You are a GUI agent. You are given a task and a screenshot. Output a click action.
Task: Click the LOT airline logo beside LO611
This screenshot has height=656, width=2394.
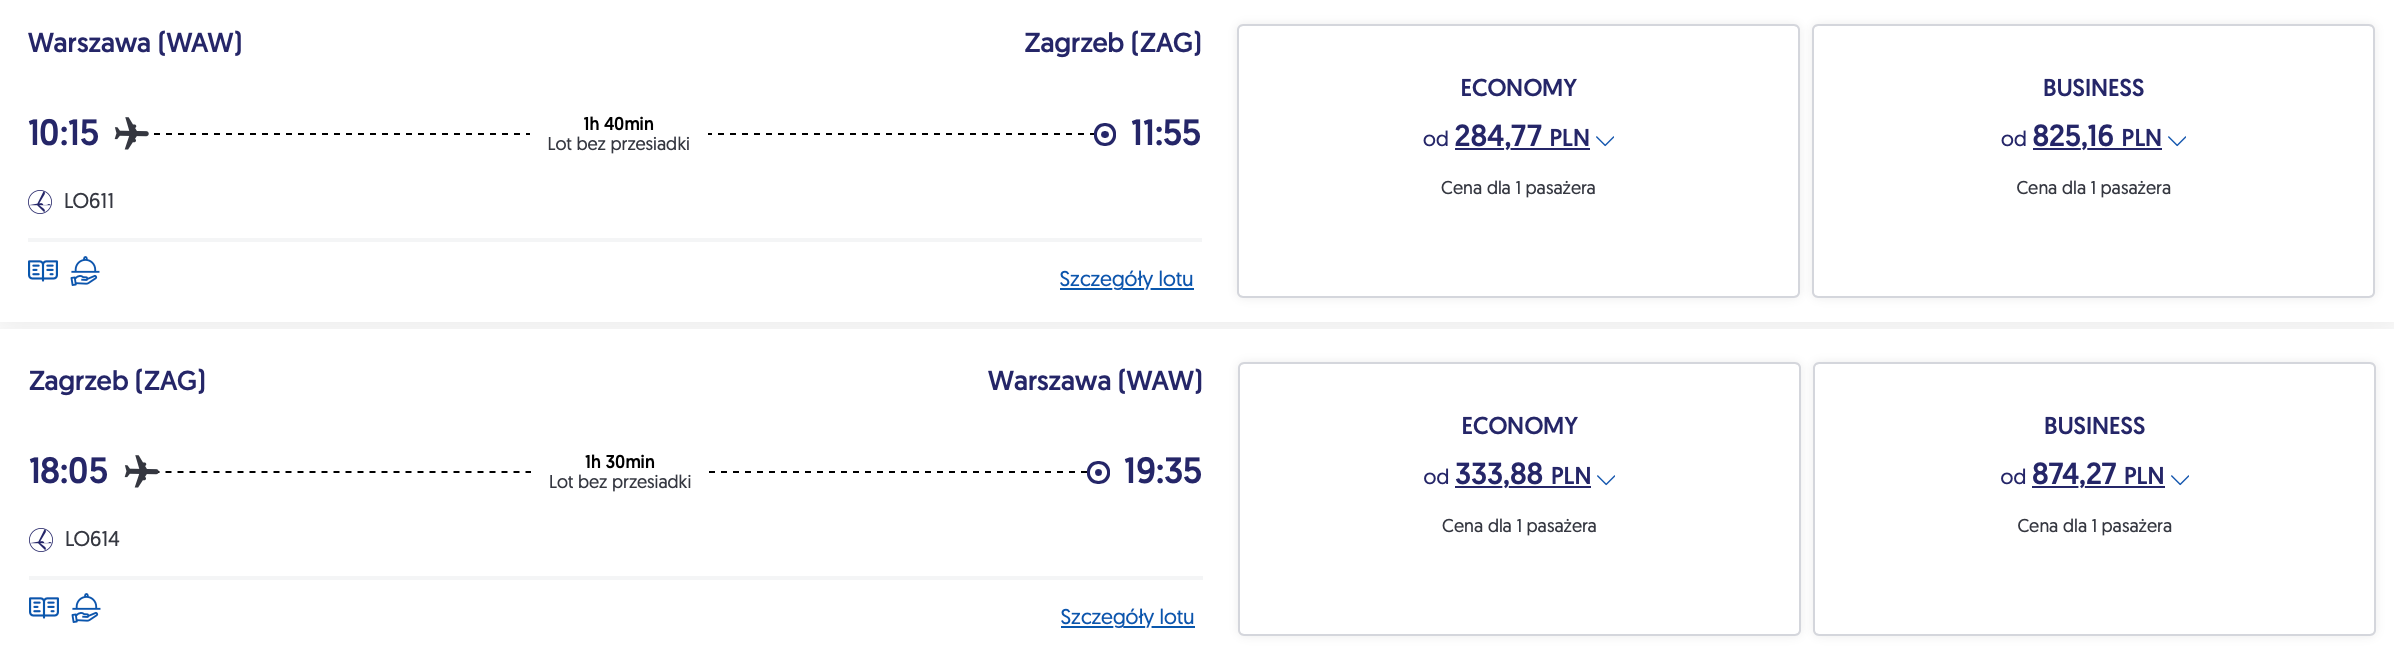point(40,202)
